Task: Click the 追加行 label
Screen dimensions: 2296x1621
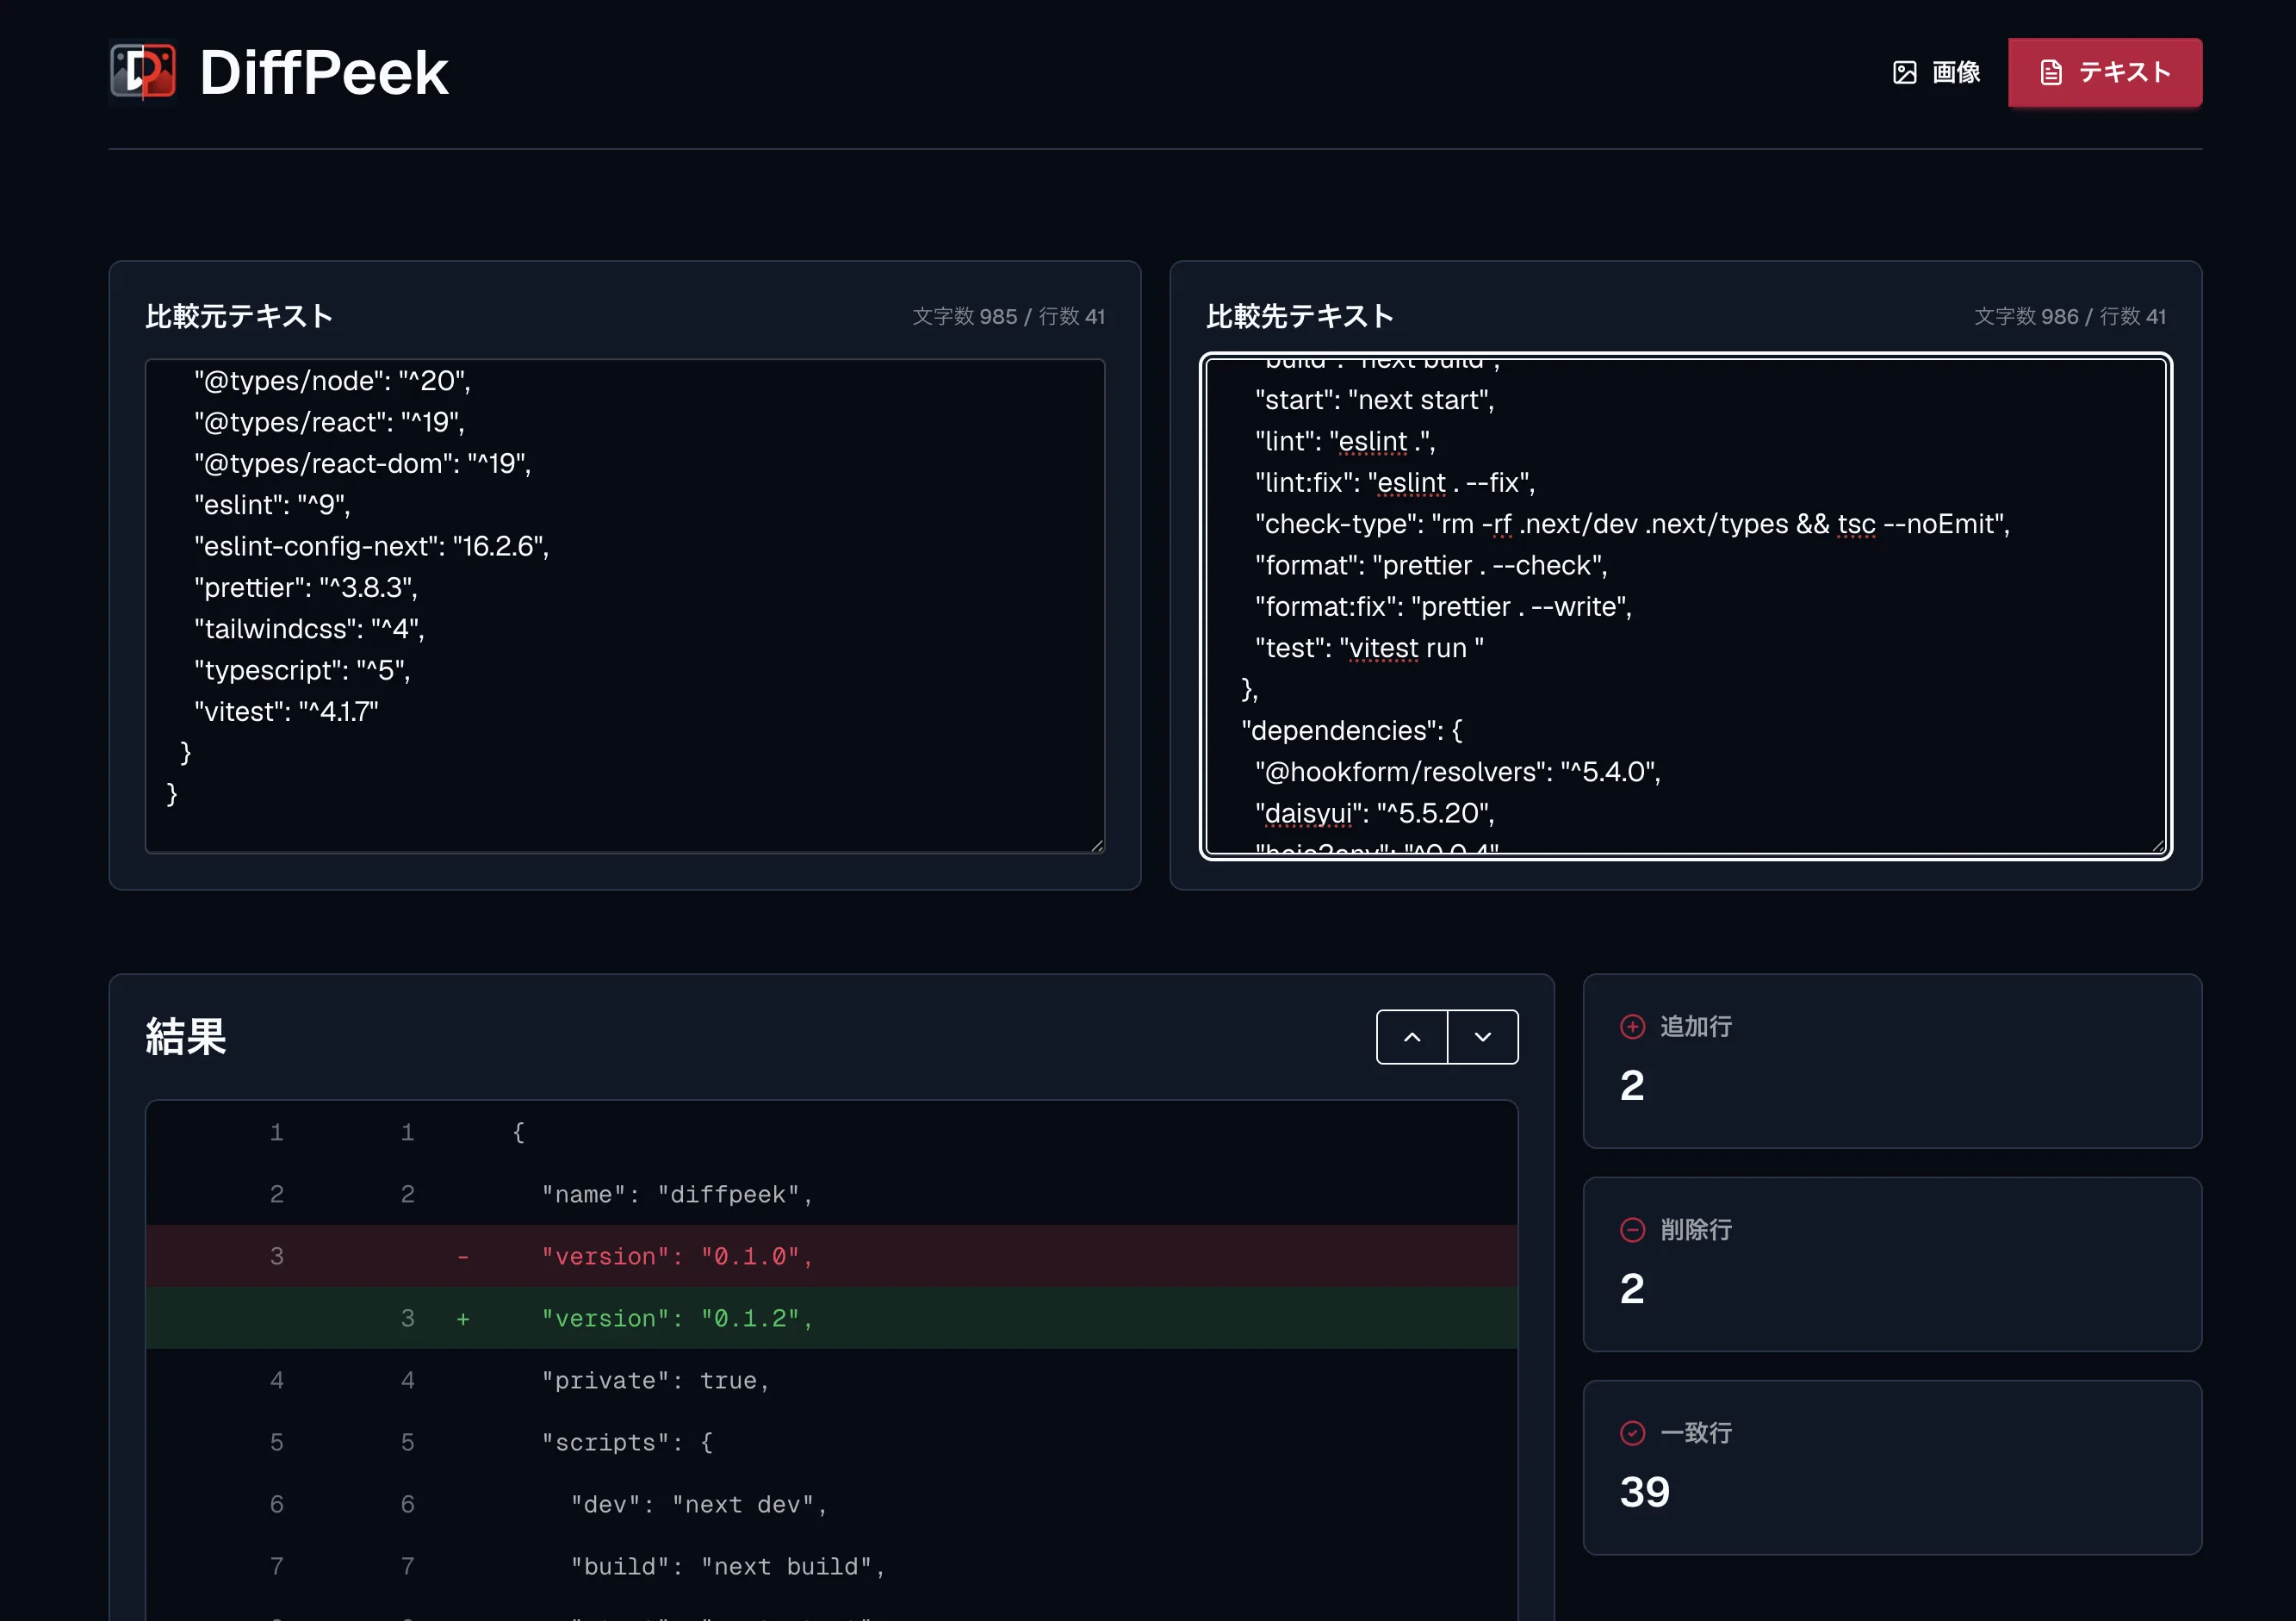Action: point(1696,1026)
